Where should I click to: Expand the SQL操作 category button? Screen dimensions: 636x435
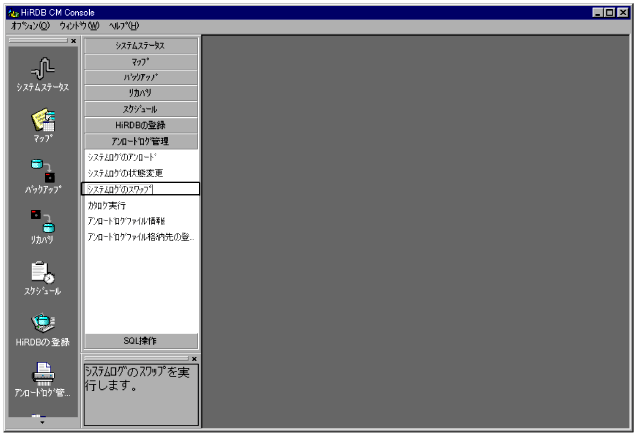click(141, 341)
